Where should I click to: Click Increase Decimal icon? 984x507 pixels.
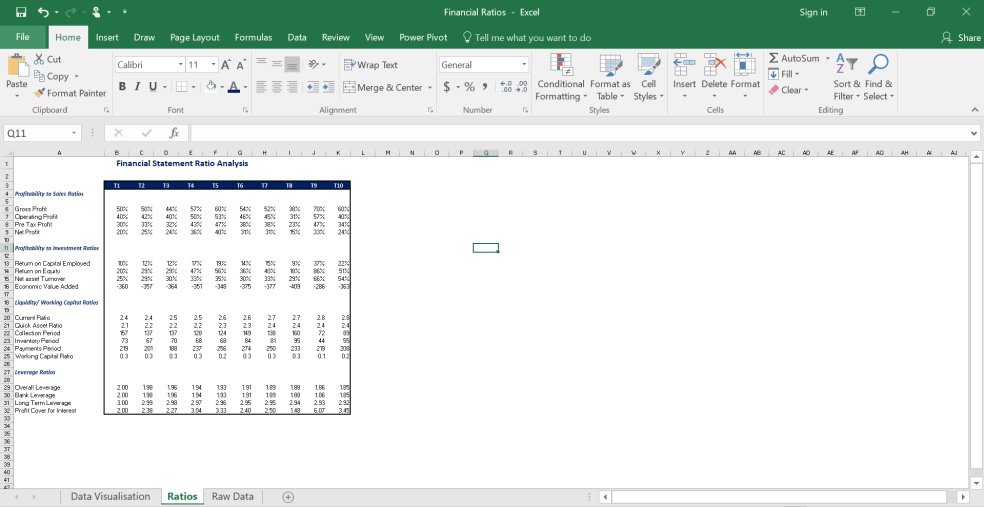(x=506, y=87)
